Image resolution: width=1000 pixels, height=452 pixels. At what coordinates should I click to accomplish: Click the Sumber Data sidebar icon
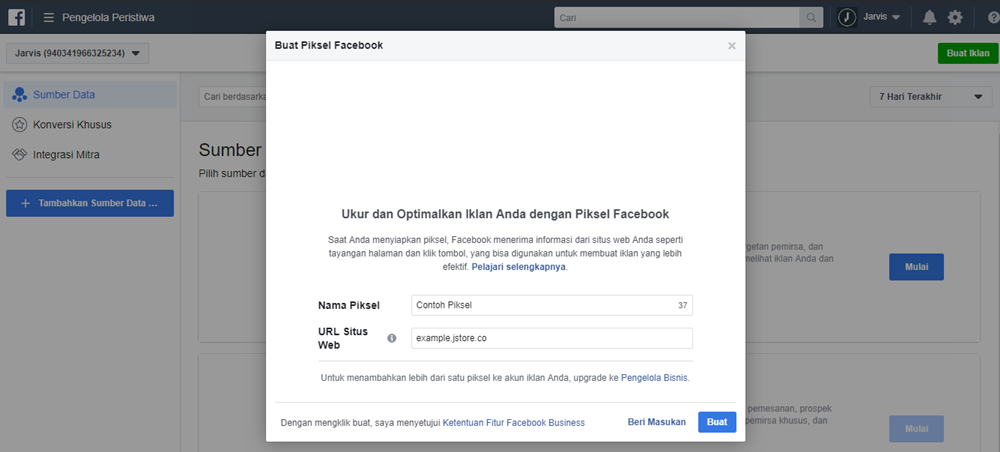click(x=20, y=95)
